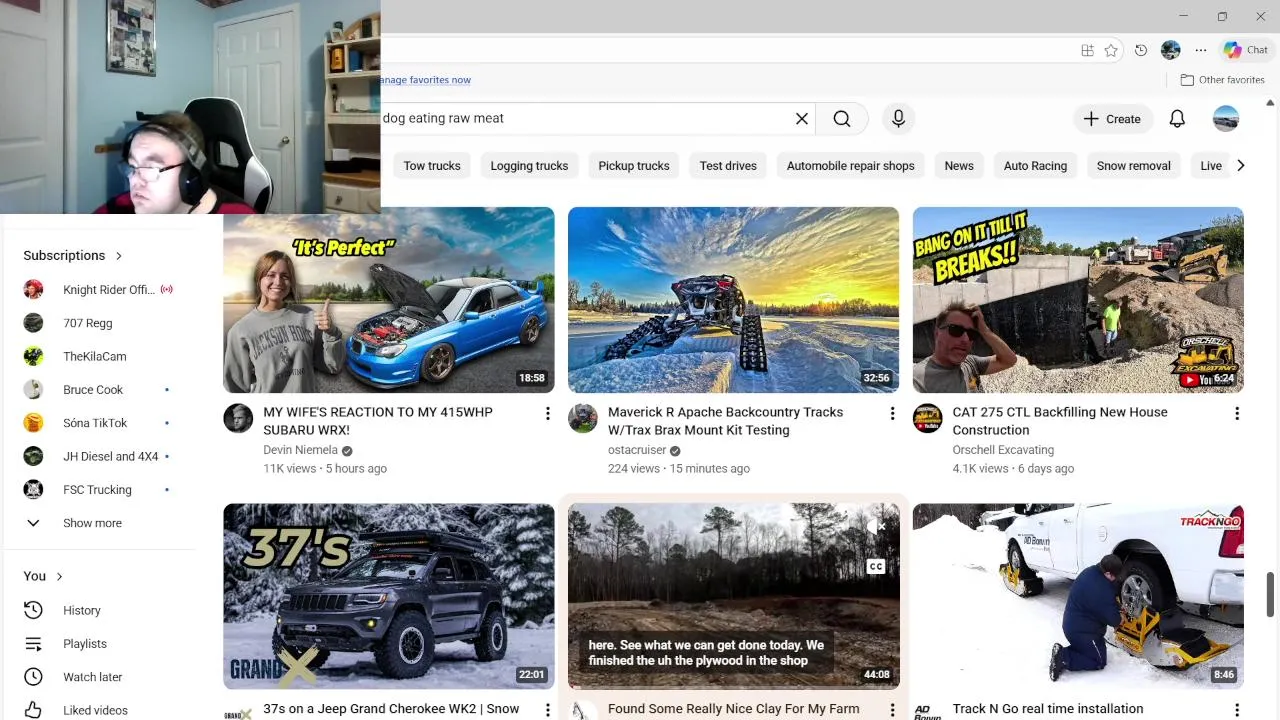1280x720 pixels.
Task: Start voice search with the microphone icon
Action: (x=898, y=118)
